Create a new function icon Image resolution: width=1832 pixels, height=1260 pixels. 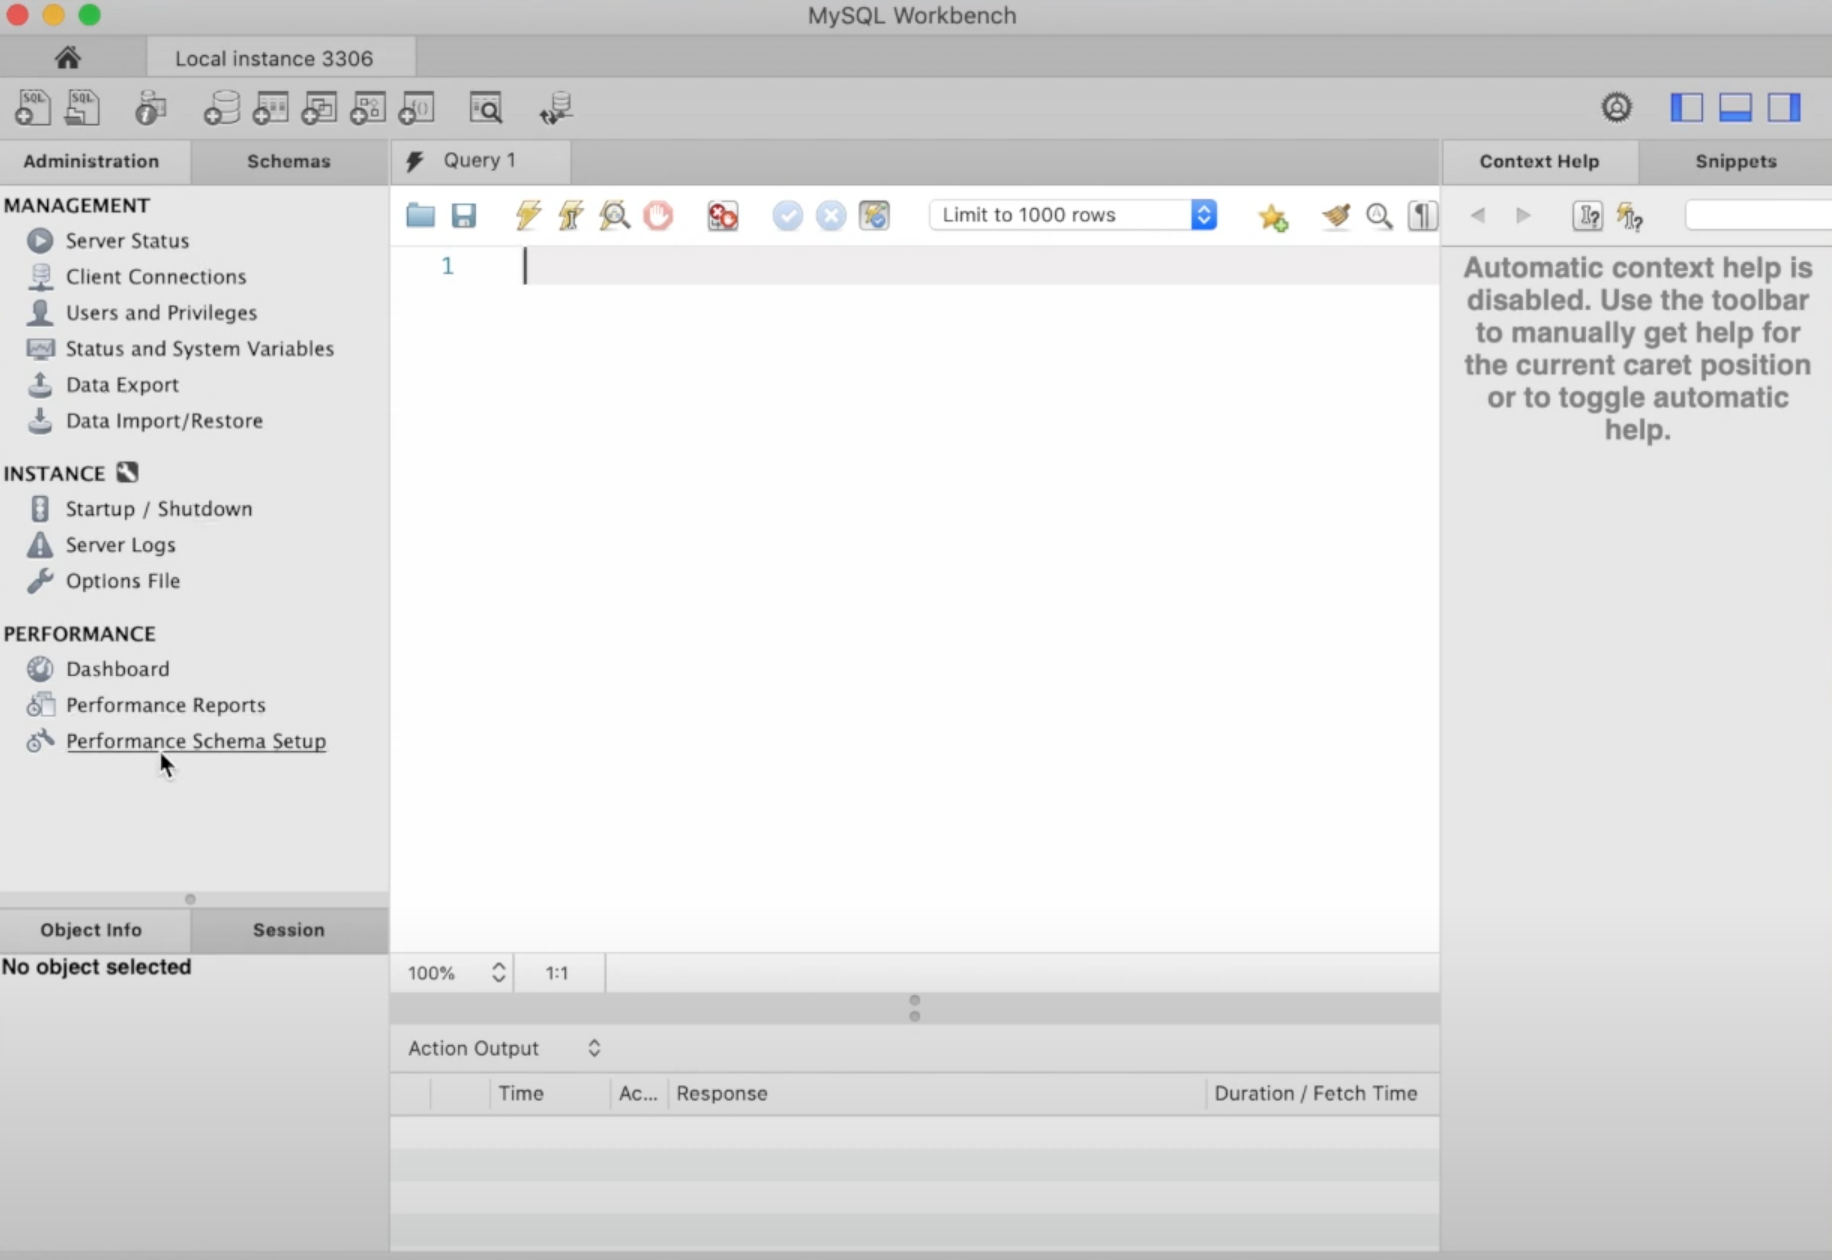click(417, 107)
